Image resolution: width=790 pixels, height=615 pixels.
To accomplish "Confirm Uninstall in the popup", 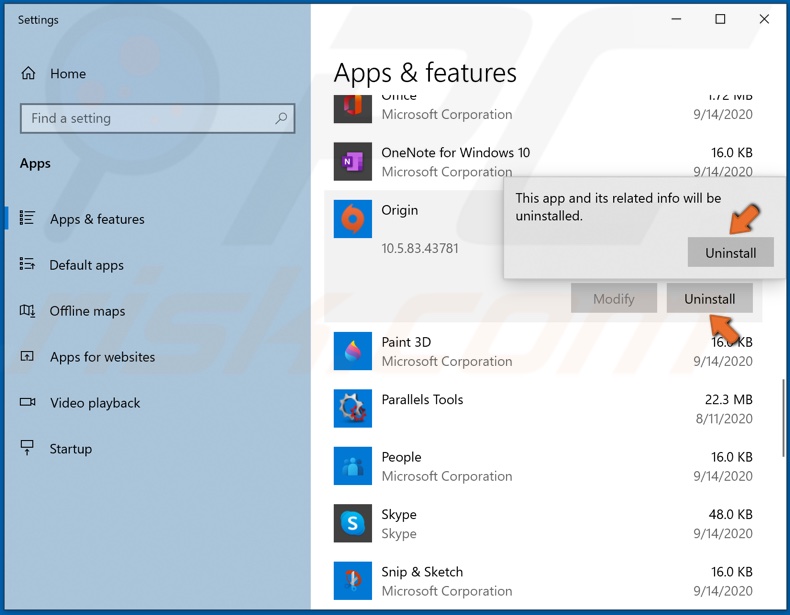I will pos(731,252).
